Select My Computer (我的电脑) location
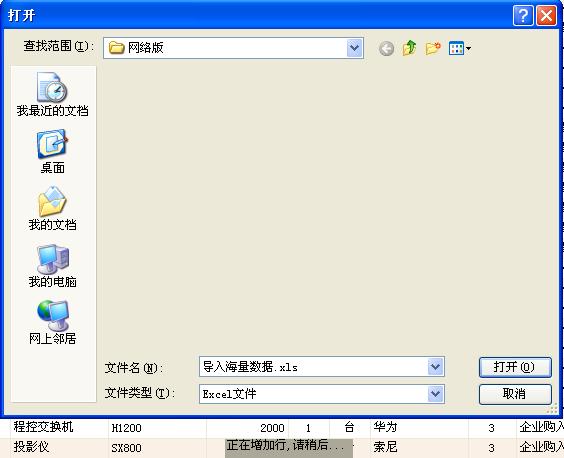 [53, 266]
